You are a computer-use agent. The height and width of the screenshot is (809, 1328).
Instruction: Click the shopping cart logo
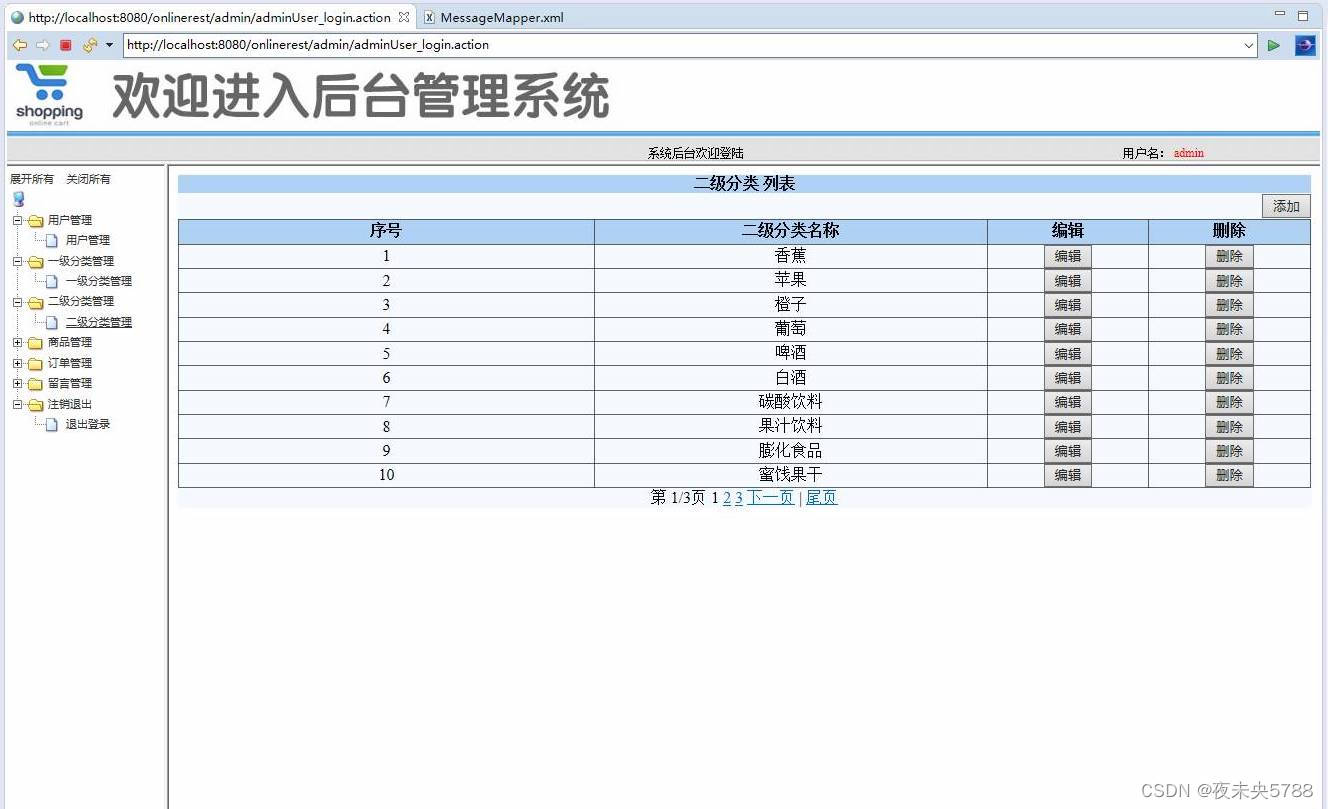click(x=49, y=95)
